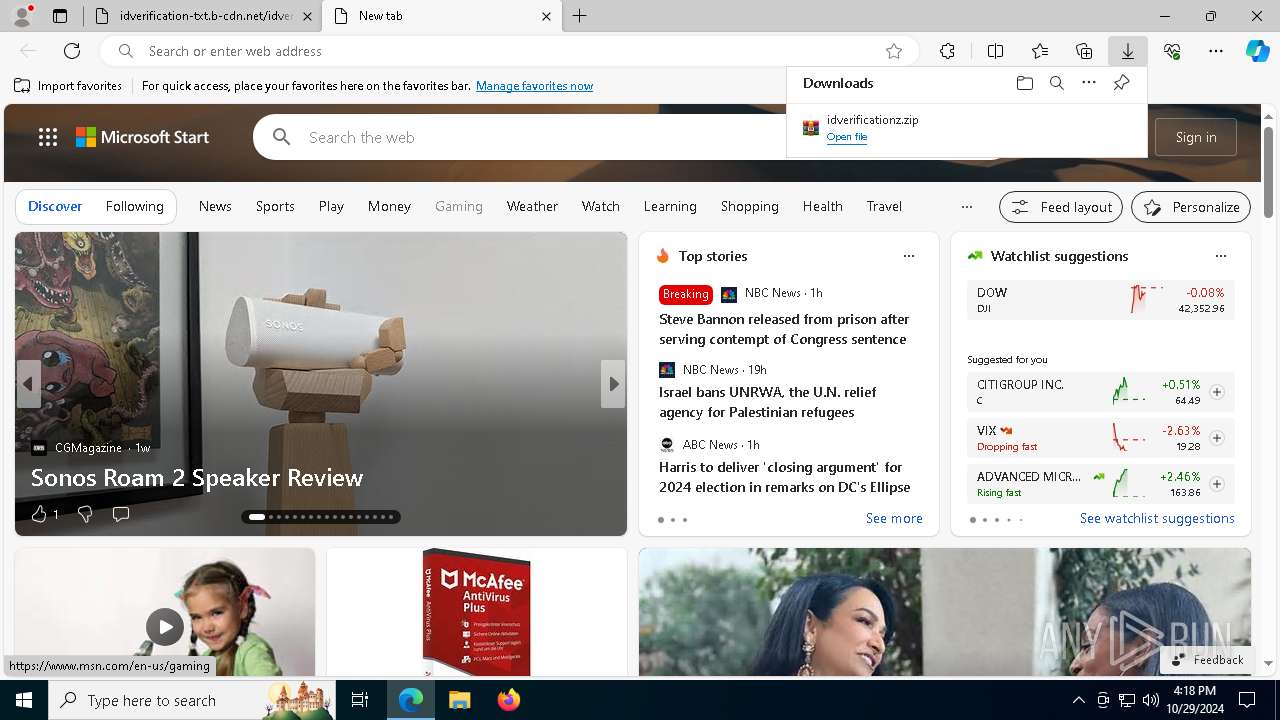
Task: Play the video on girl thumbnail
Action: tap(165, 626)
